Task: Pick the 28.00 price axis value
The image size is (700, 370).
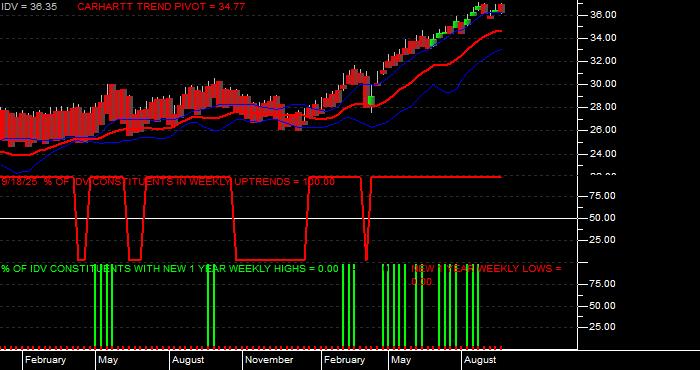Action: point(602,107)
